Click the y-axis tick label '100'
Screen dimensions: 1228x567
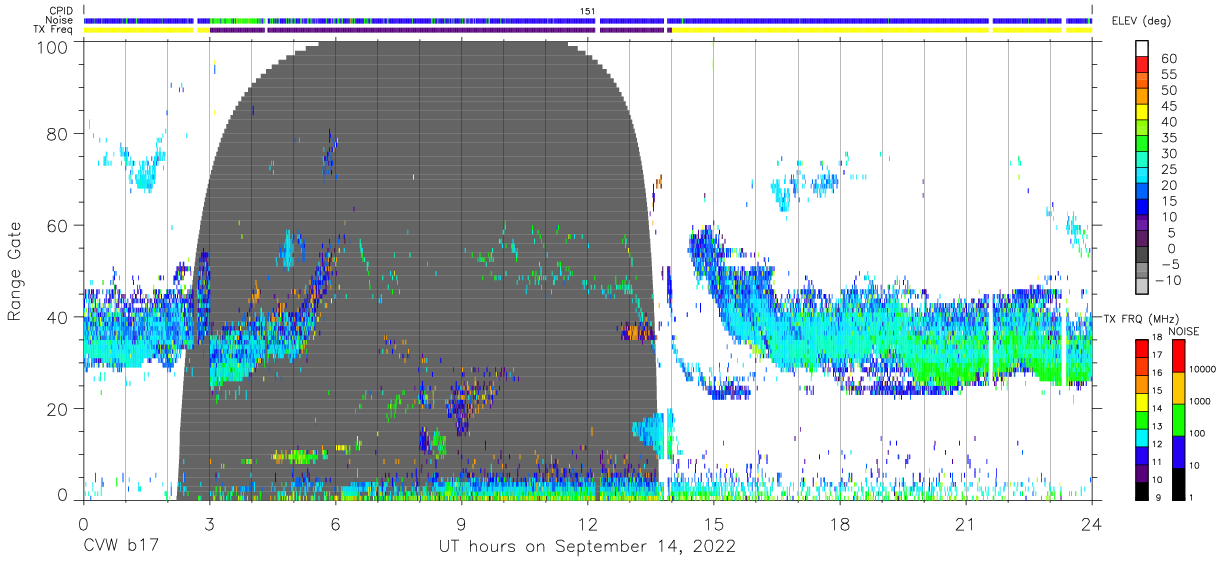[54, 47]
